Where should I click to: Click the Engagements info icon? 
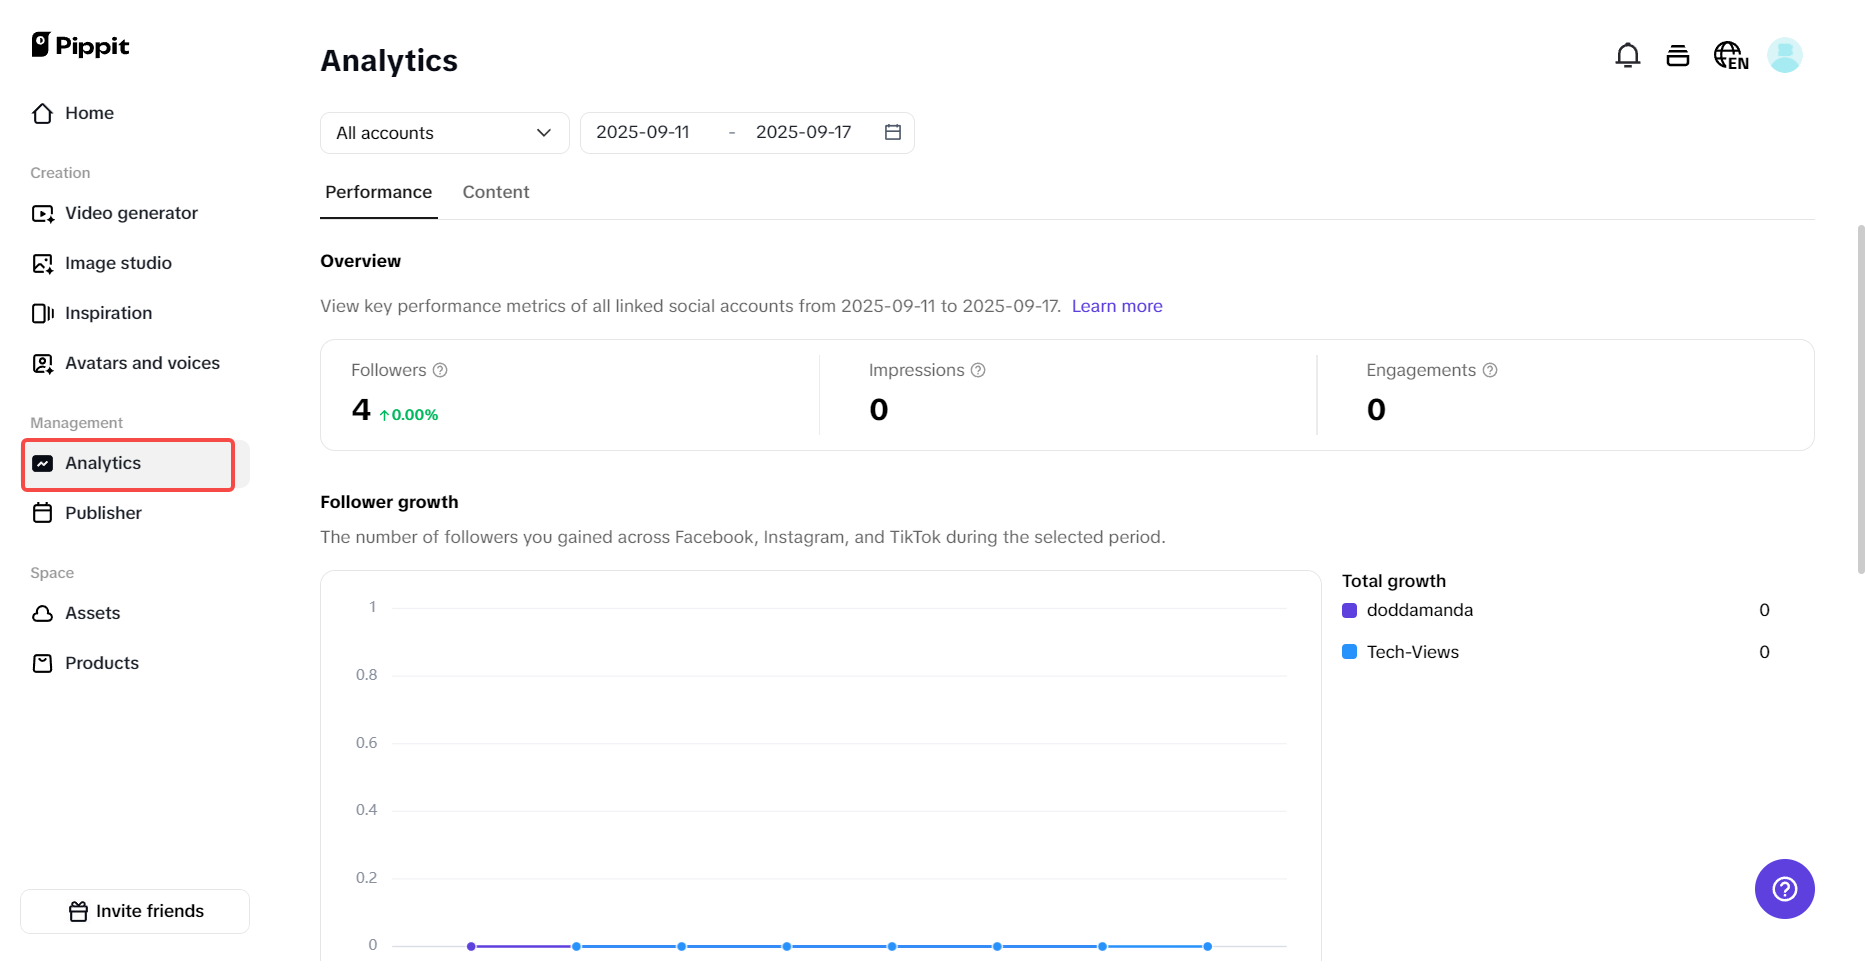(1490, 370)
